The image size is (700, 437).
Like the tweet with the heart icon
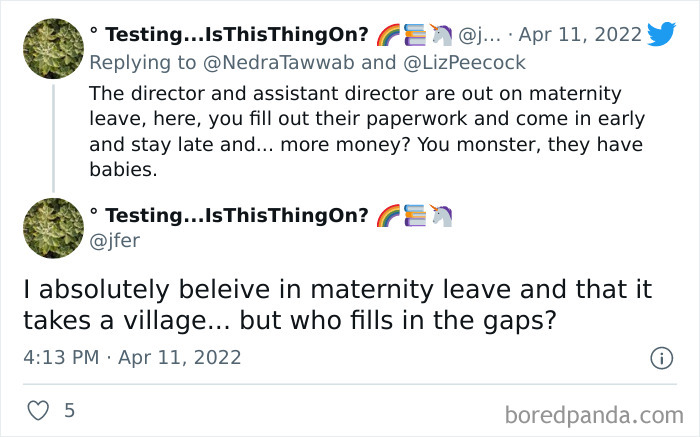(38, 411)
